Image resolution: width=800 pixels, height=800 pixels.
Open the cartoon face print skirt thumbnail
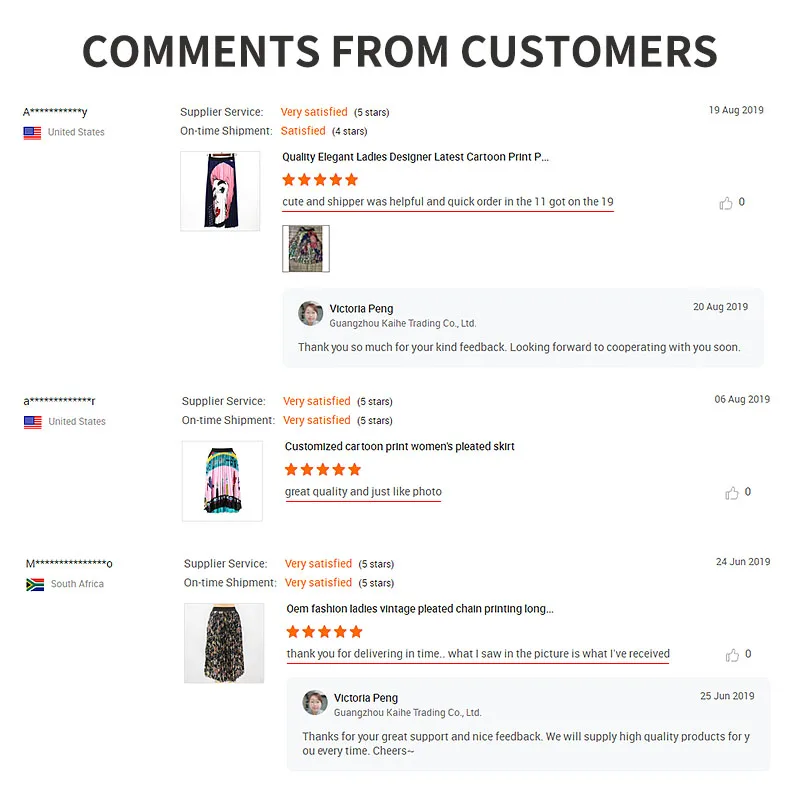[x=220, y=191]
